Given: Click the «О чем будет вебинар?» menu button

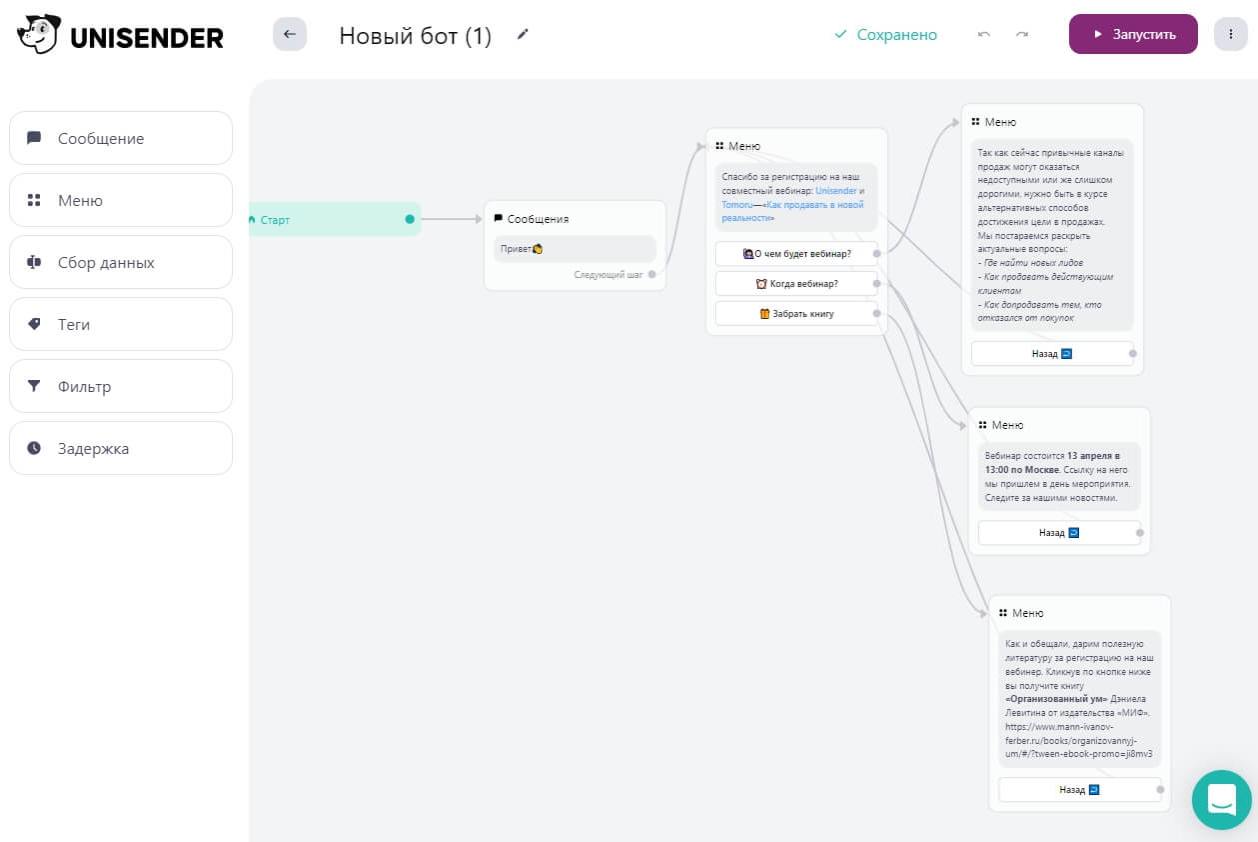Looking at the screenshot, I should 796,253.
